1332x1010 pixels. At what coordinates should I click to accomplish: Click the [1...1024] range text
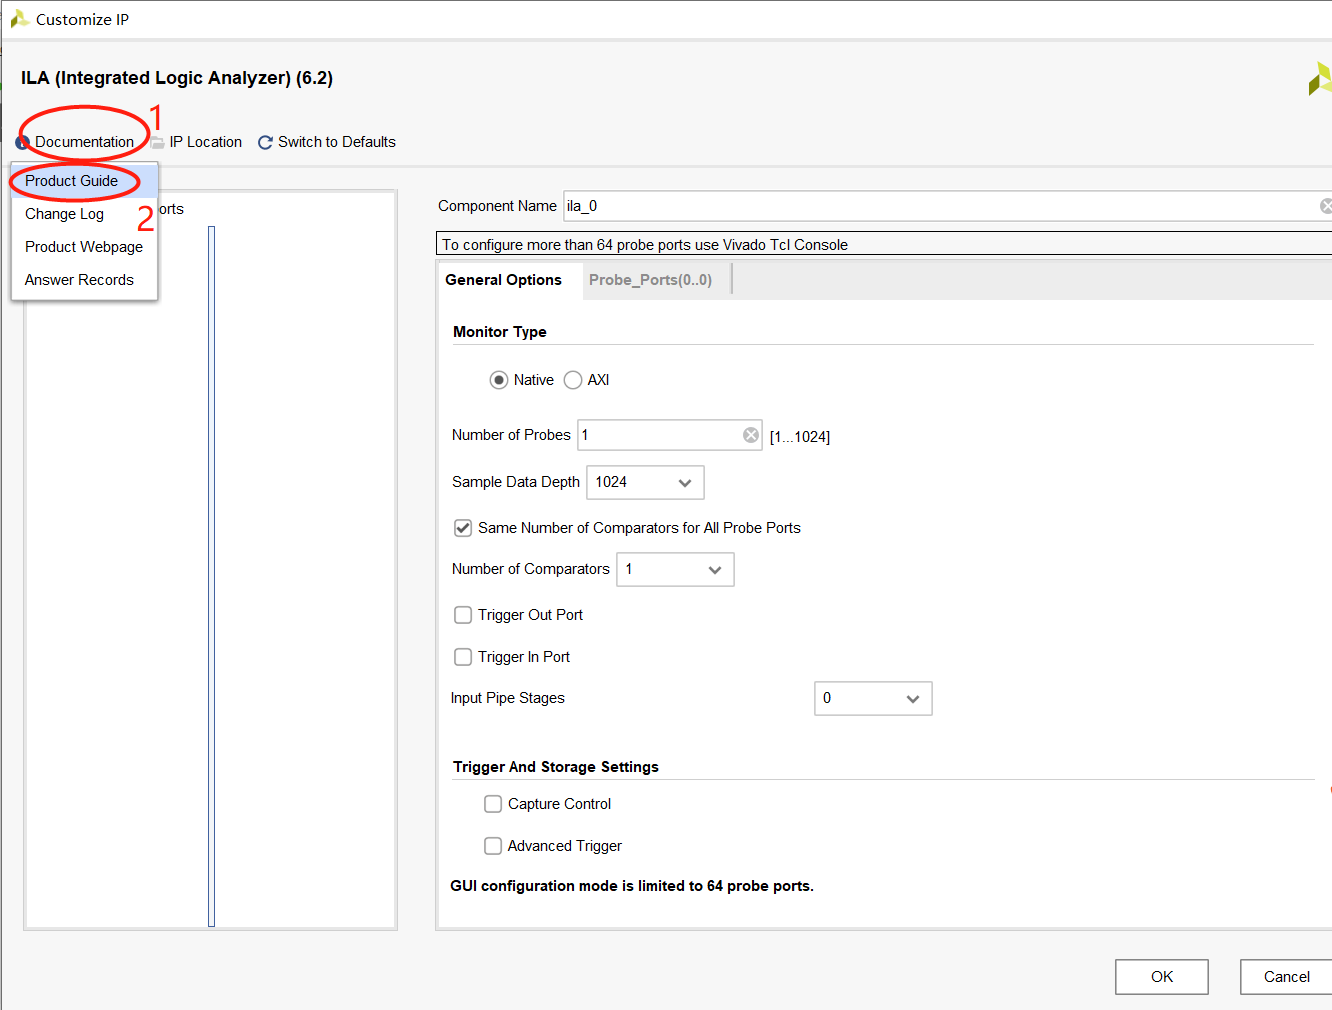pos(800,437)
